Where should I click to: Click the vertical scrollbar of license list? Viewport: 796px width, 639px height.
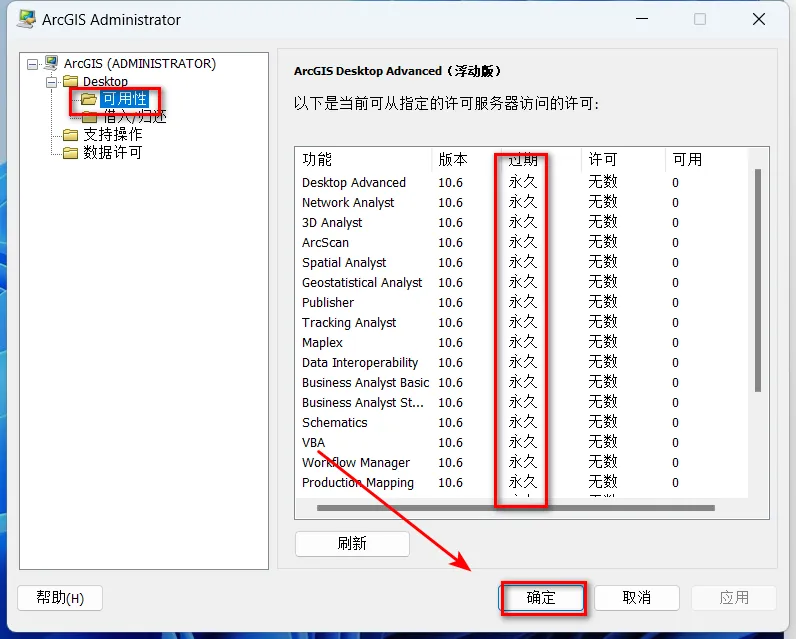point(758,280)
